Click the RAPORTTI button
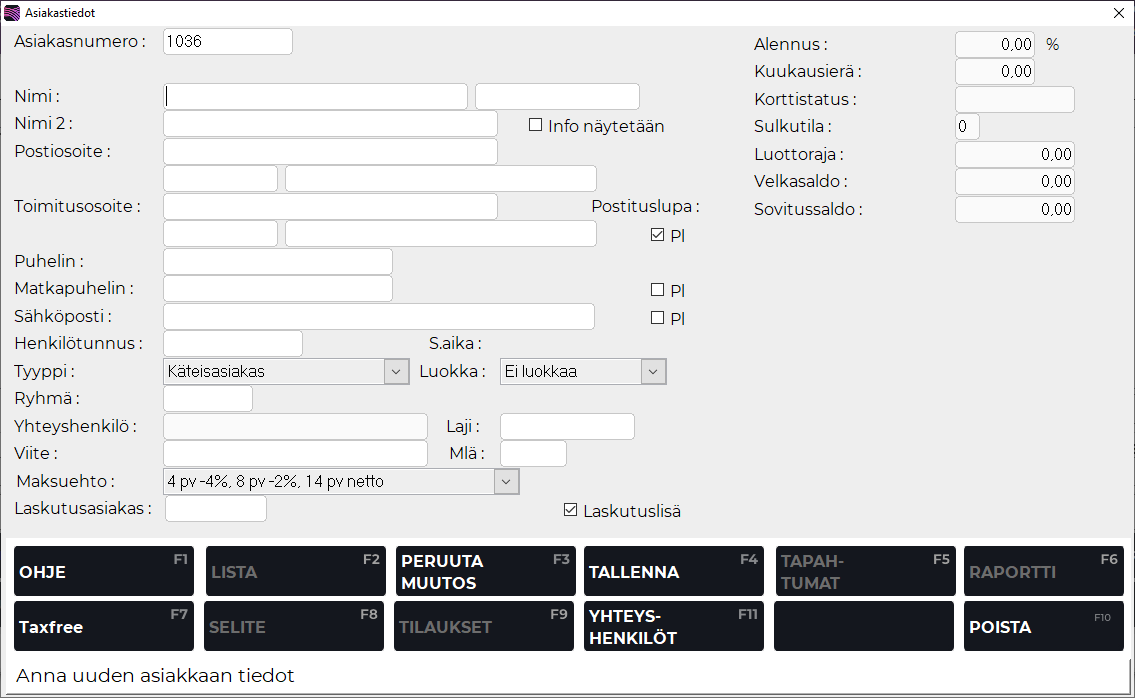Viewport: 1135px width, 698px height. 1043,571
